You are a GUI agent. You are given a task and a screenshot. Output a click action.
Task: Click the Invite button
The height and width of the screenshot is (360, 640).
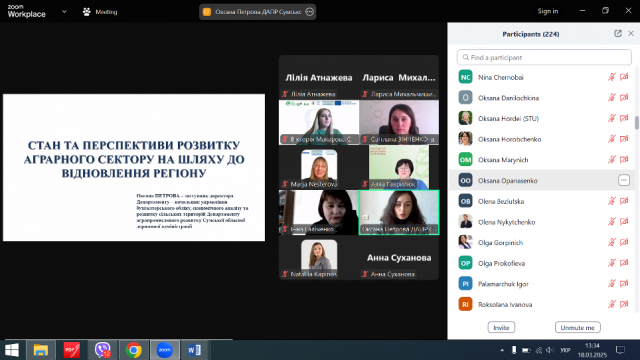(x=501, y=327)
